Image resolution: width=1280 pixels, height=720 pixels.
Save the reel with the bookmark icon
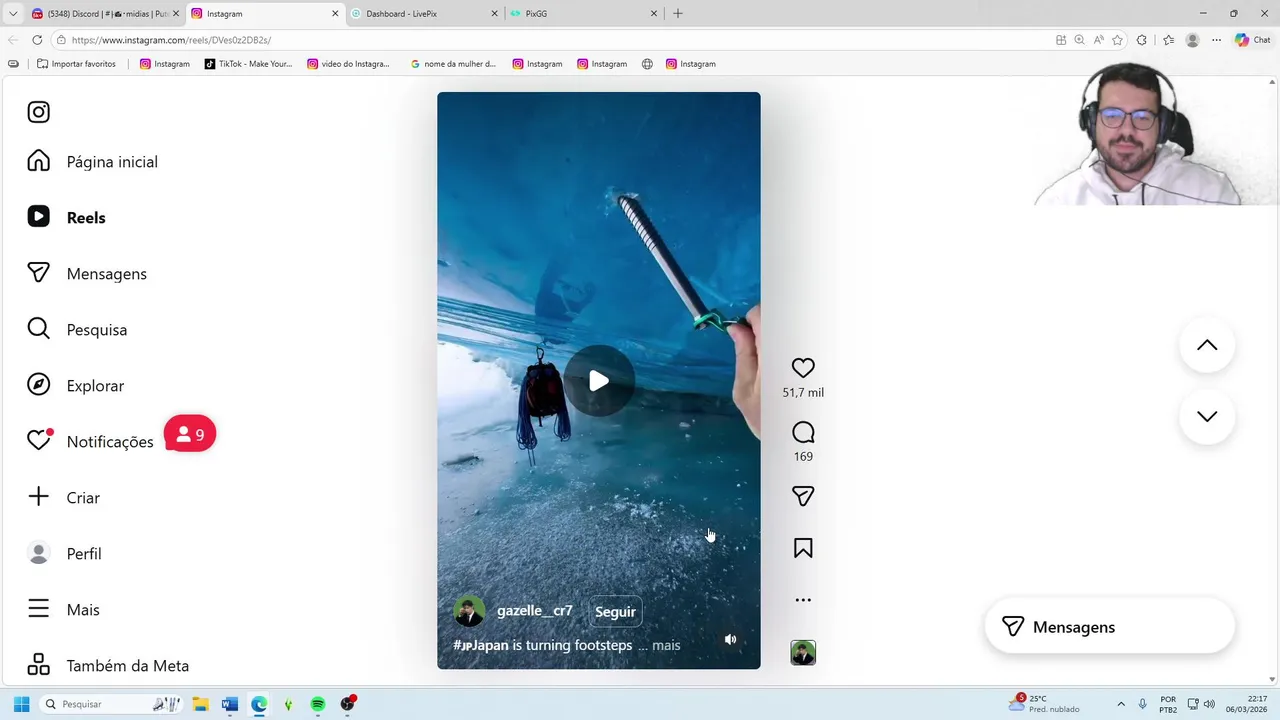click(803, 548)
